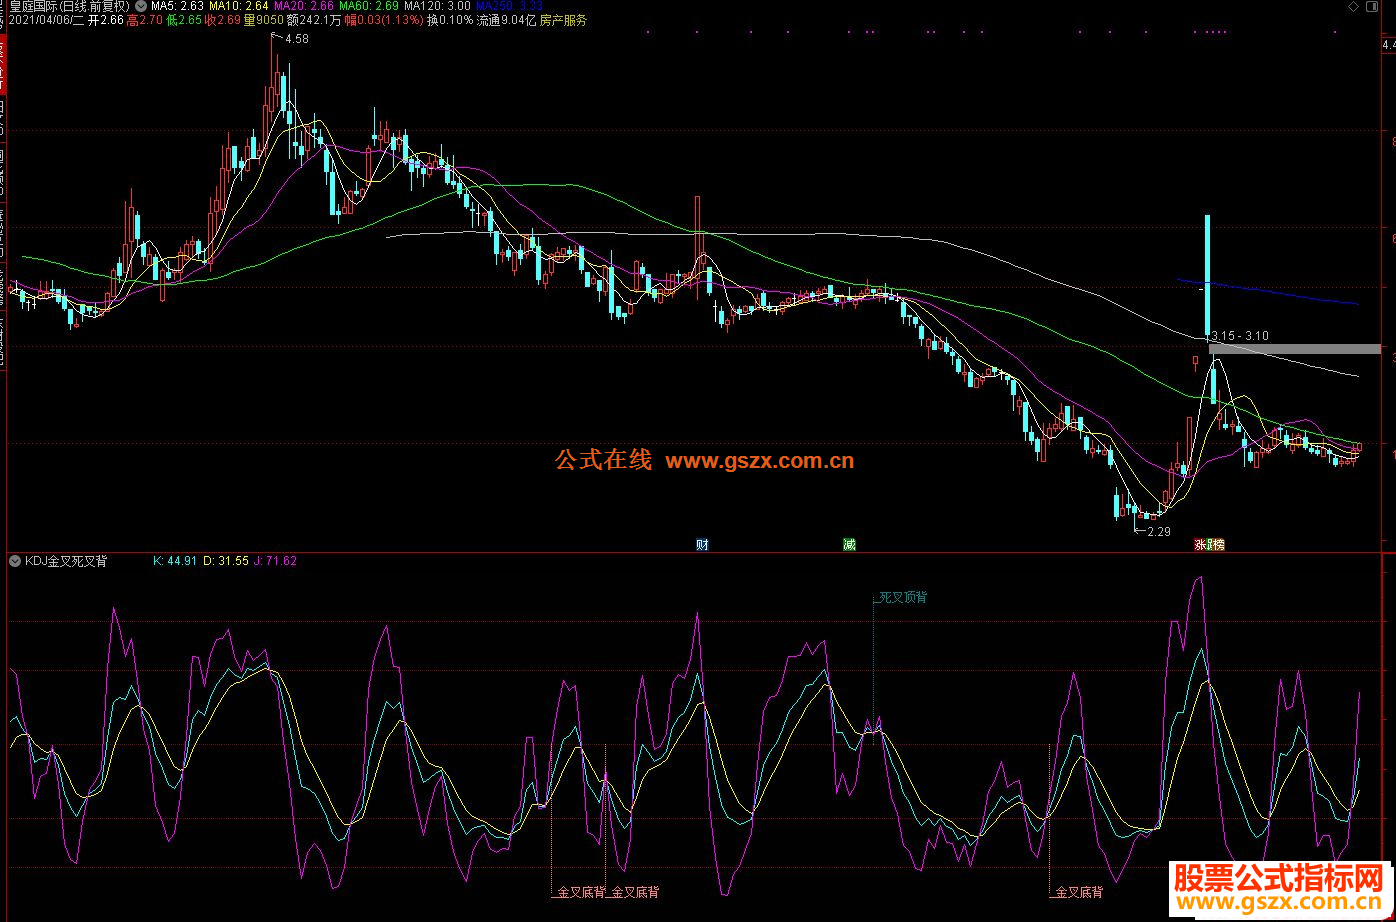Click the red 涨 marker icon
This screenshot has height=922, width=1396.
coord(1200,545)
